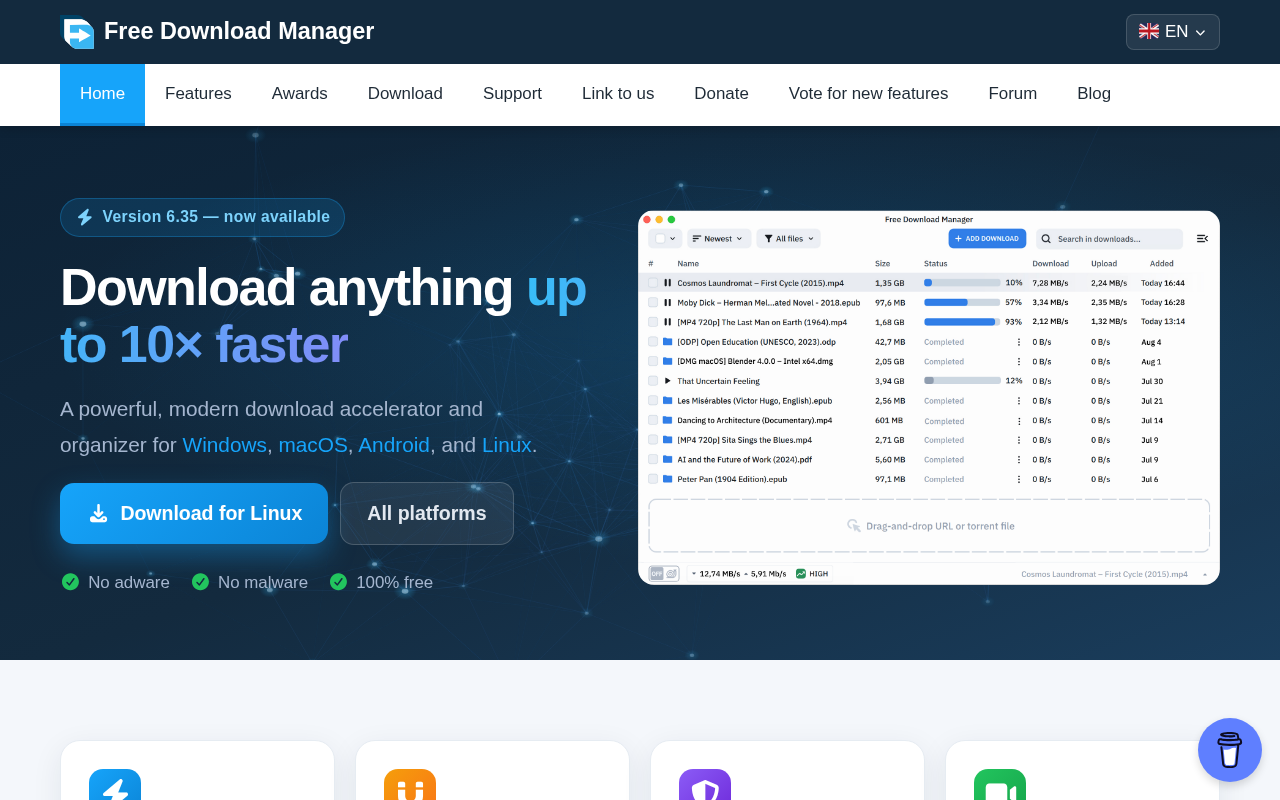The image size is (1280, 800).
Task: Click the Last Man on Earth 93% progress bar
Action: point(962,322)
